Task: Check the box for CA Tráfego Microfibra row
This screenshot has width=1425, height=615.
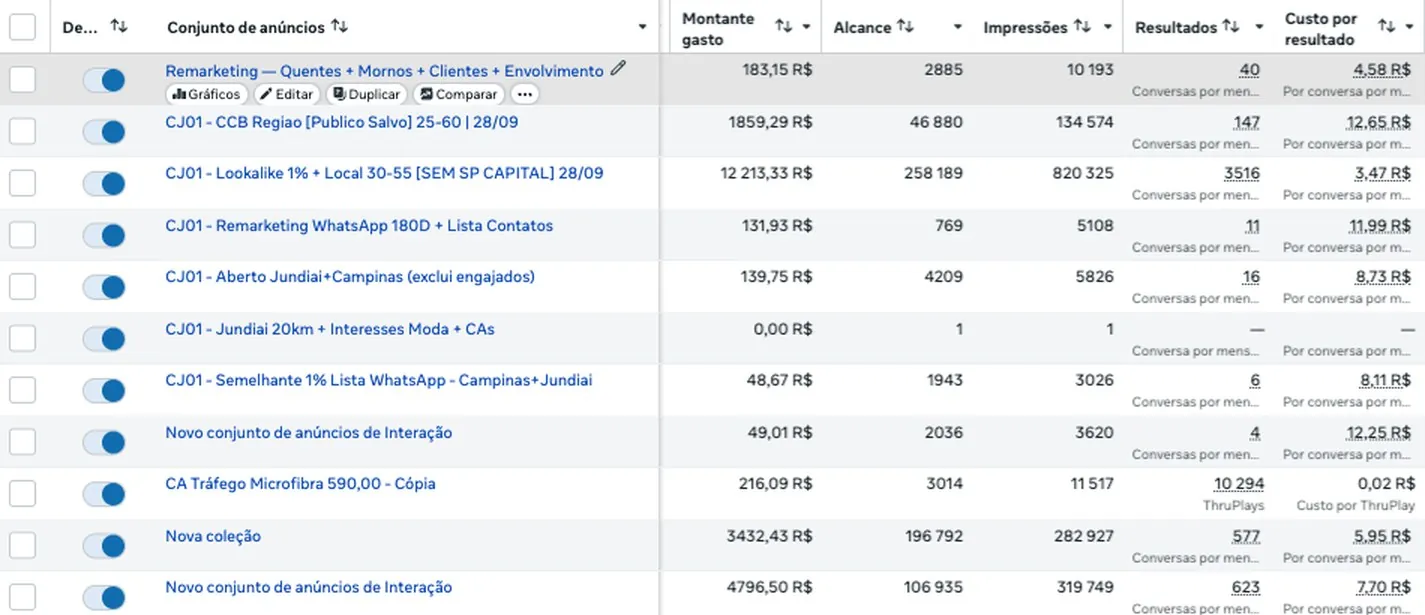Action: point(22,493)
